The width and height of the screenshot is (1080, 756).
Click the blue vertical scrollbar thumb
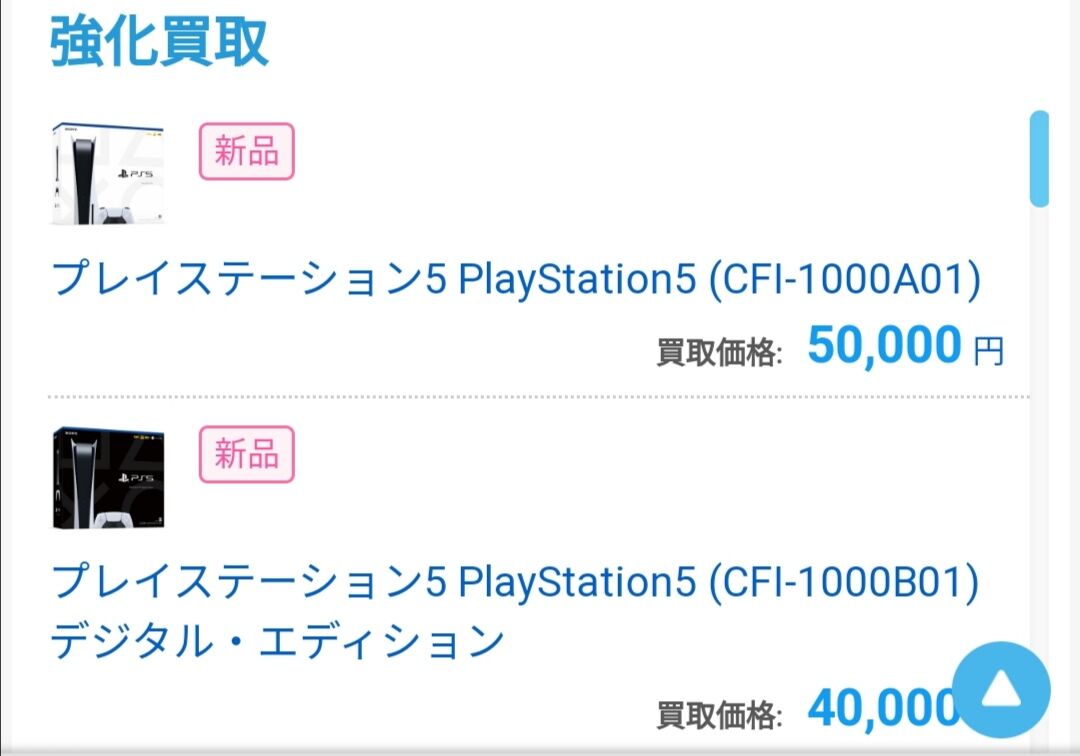(x=1040, y=158)
